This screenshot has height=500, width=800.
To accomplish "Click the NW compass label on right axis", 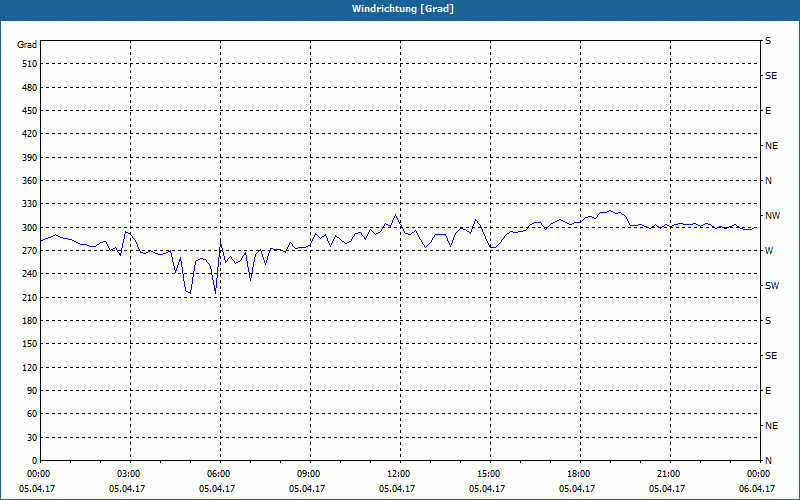I will click(x=772, y=216).
